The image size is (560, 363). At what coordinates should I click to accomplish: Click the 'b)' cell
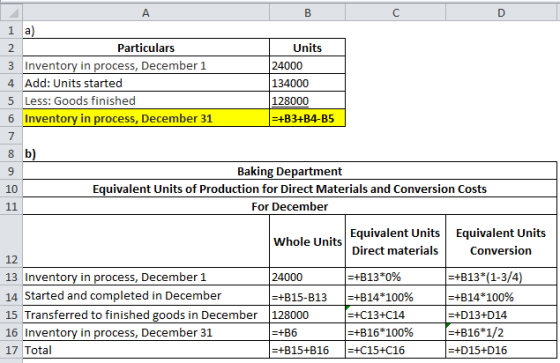coord(146,153)
